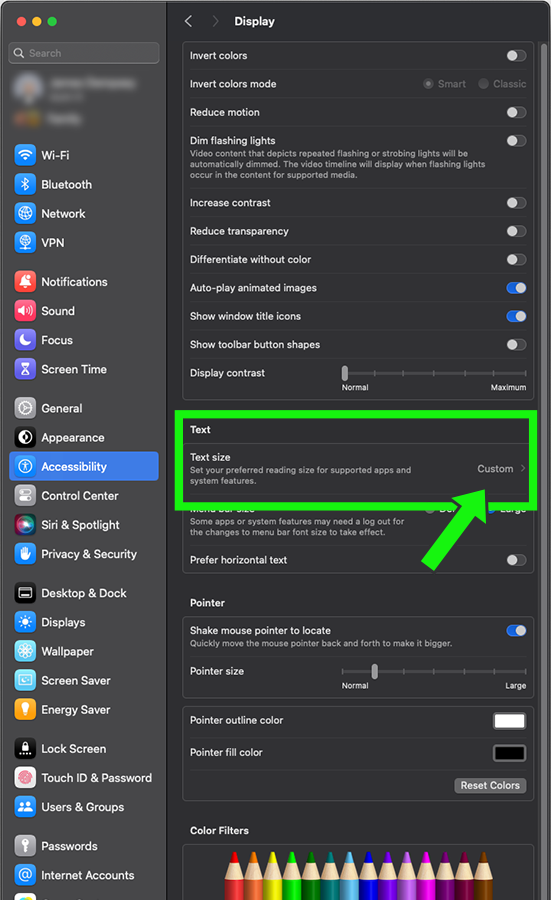
Task: Open Users & Groups sidebar label
Action: point(83,806)
